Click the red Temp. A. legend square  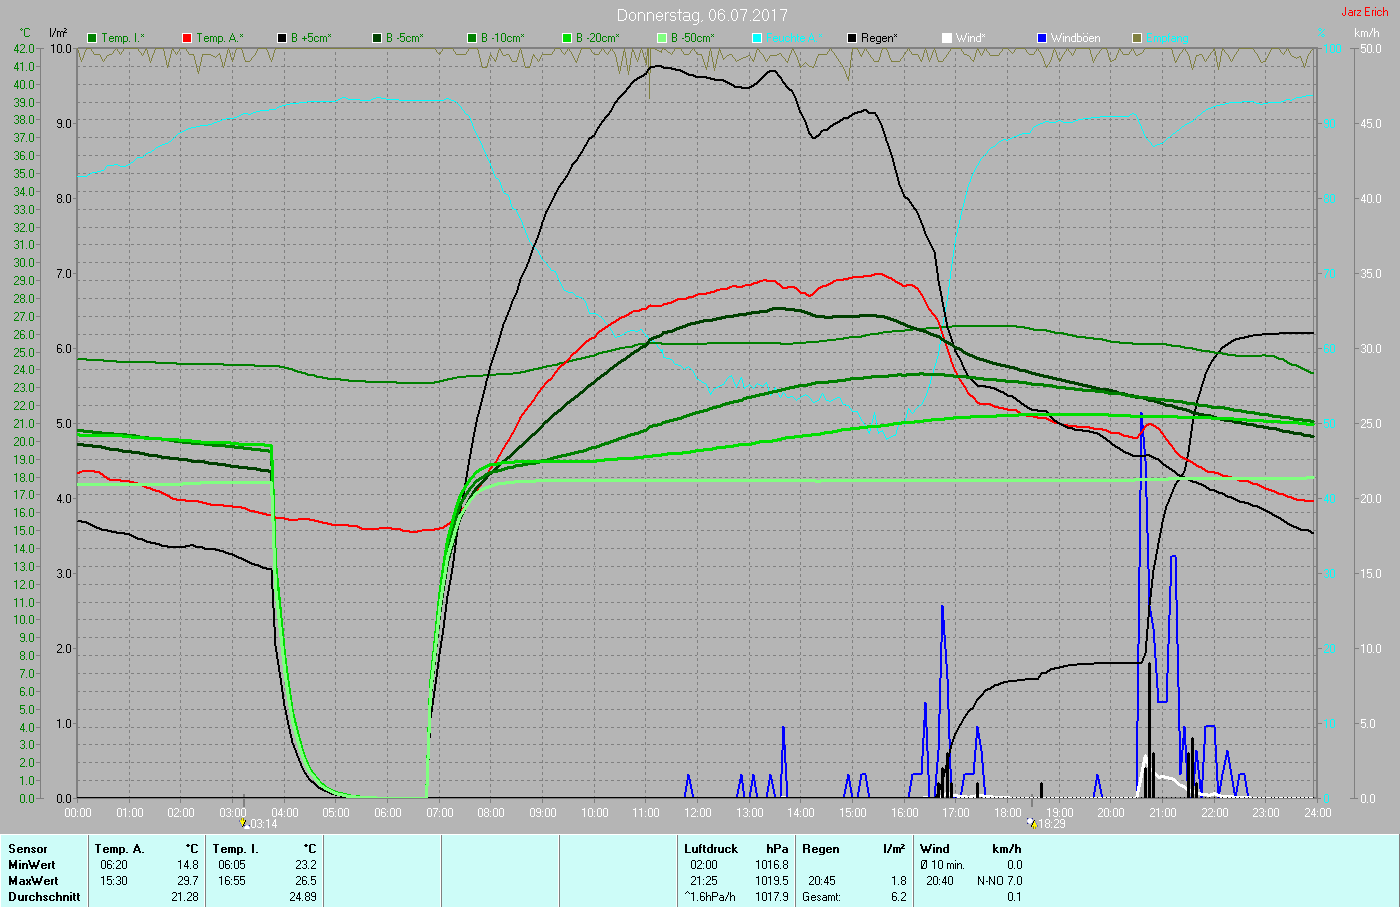coord(187,38)
